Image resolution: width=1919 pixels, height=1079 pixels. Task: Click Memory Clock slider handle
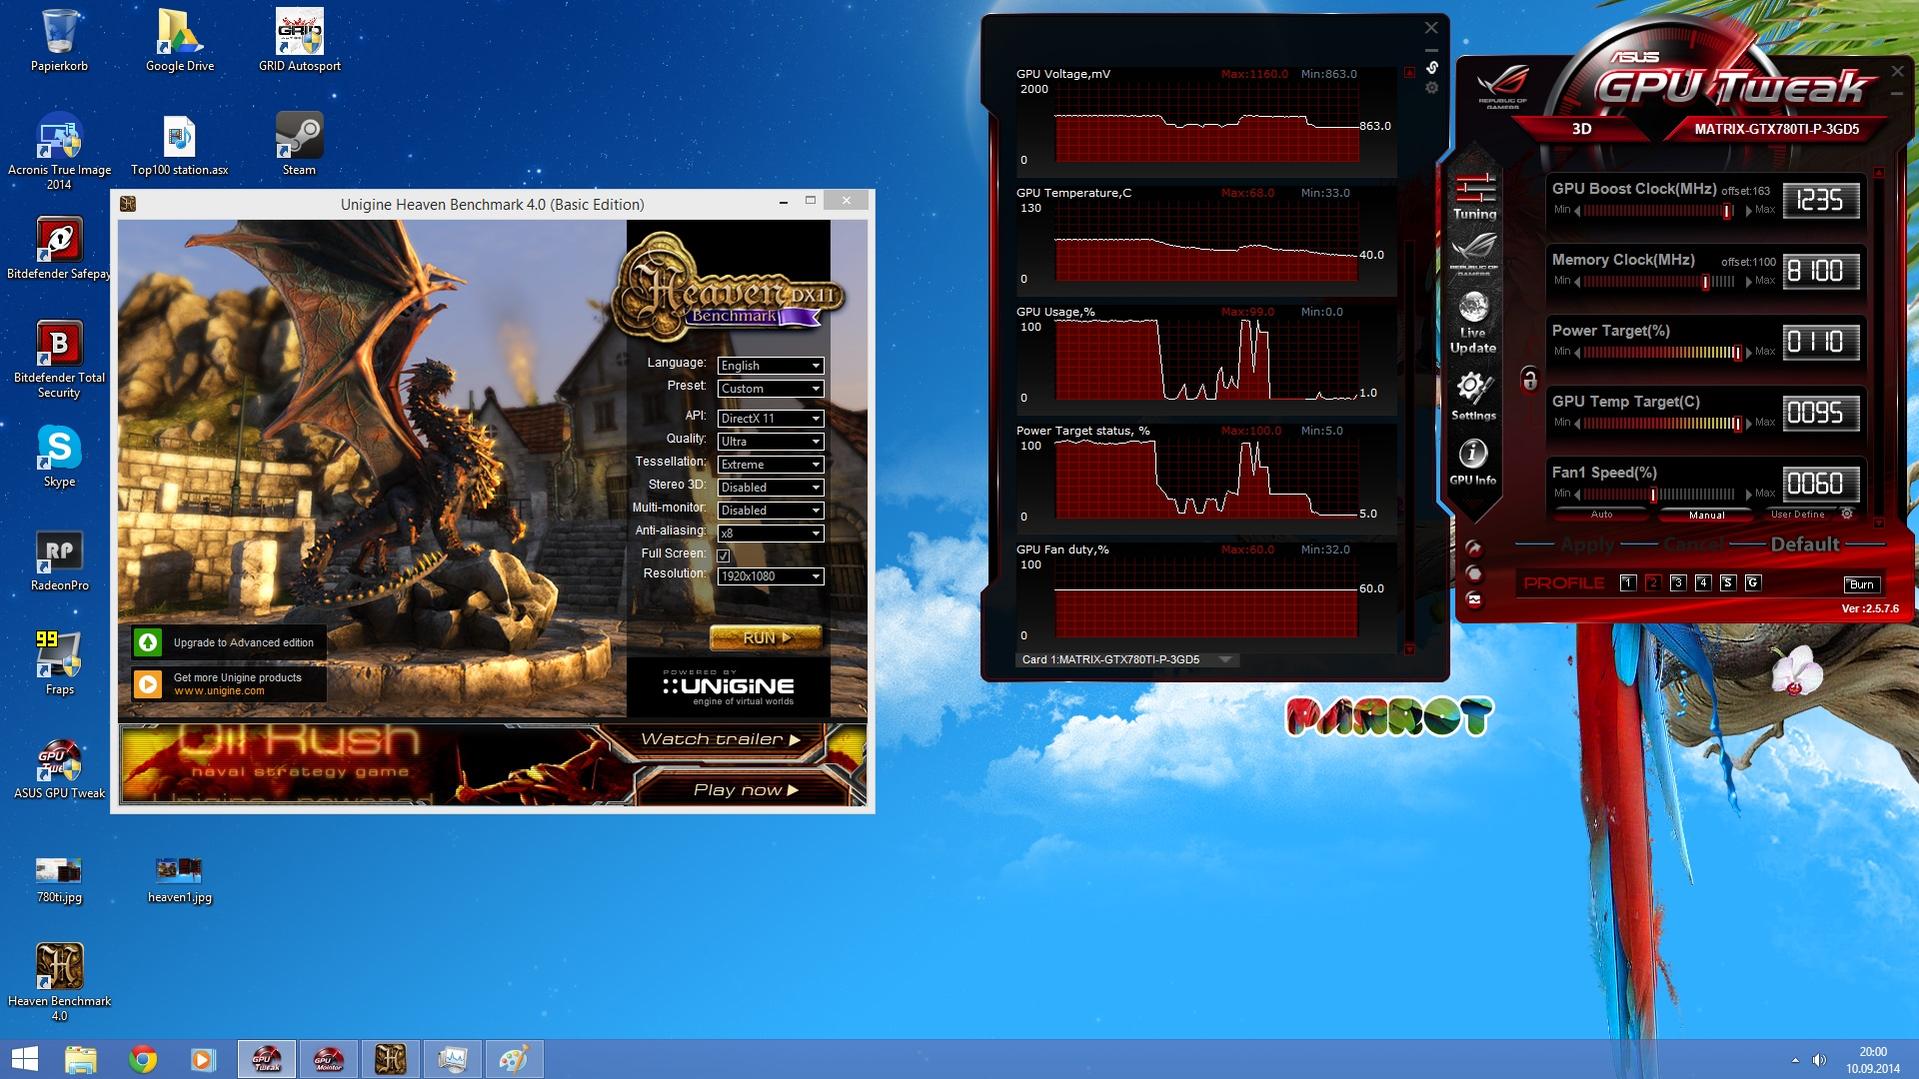click(1706, 282)
